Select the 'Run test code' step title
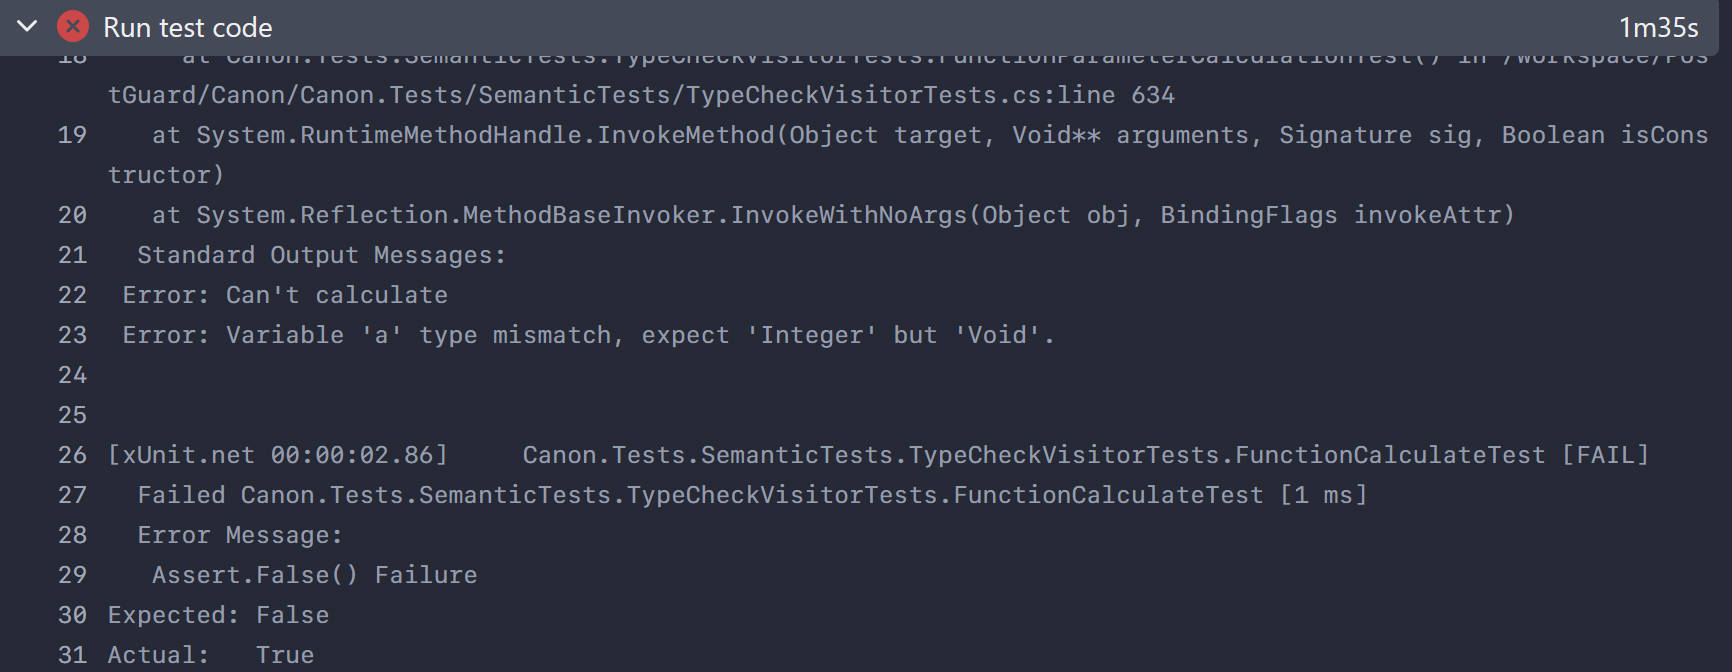1732x672 pixels. [x=188, y=27]
